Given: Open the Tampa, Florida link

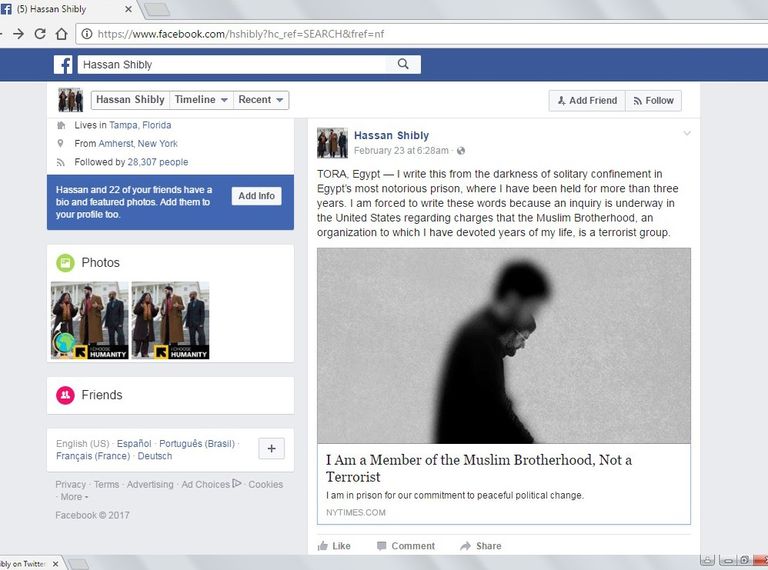Looking at the screenshot, I should (141, 126).
